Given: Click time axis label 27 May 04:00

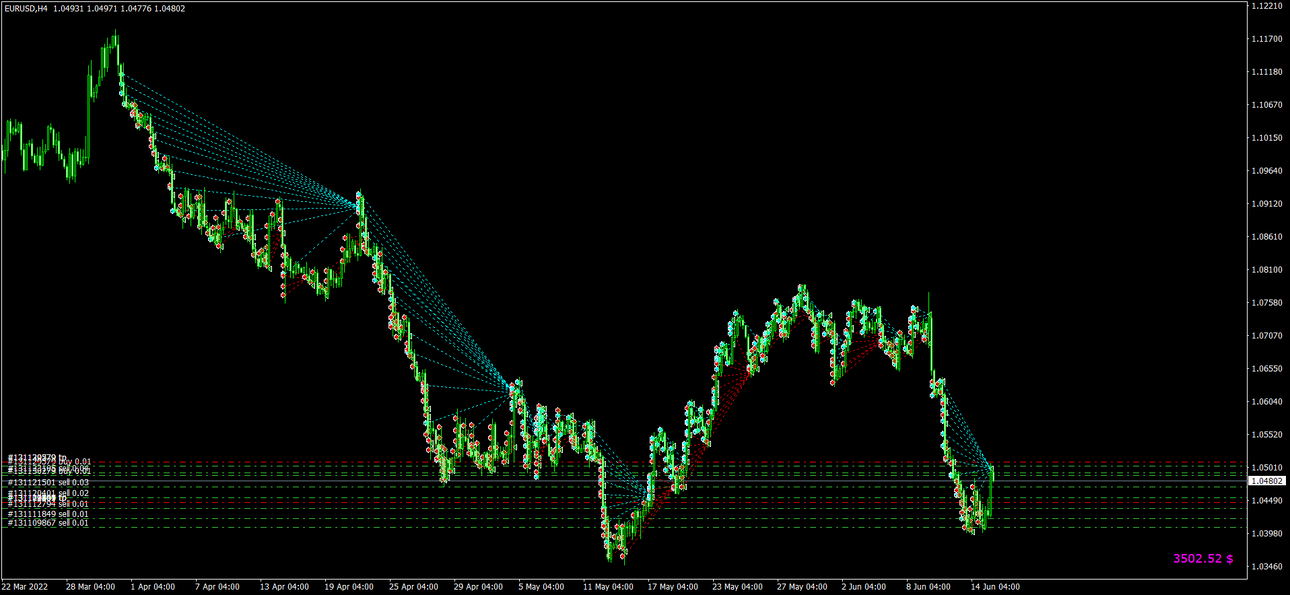Looking at the screenshot, I should 802,587.
